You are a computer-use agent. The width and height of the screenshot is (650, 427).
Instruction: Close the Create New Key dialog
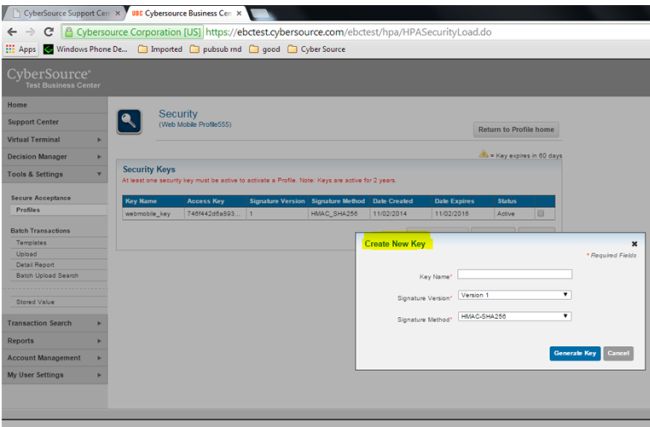(x=634, y=244)
